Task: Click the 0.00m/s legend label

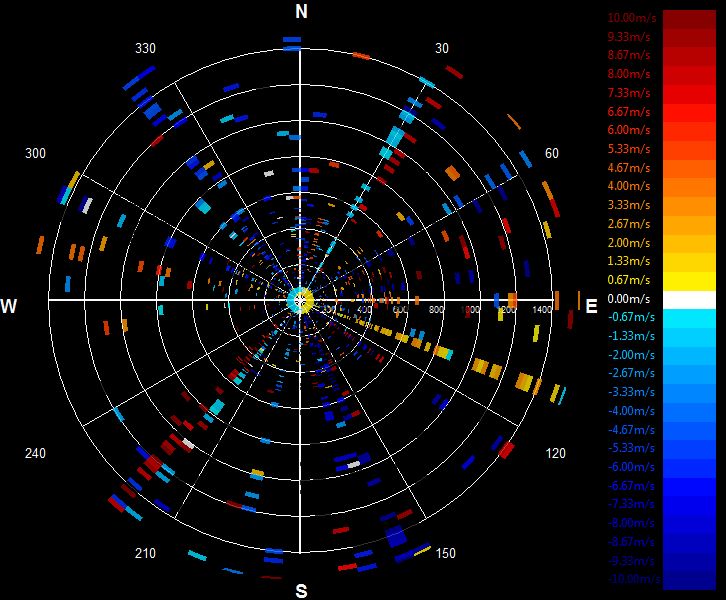Action: [x=629, y=299]
